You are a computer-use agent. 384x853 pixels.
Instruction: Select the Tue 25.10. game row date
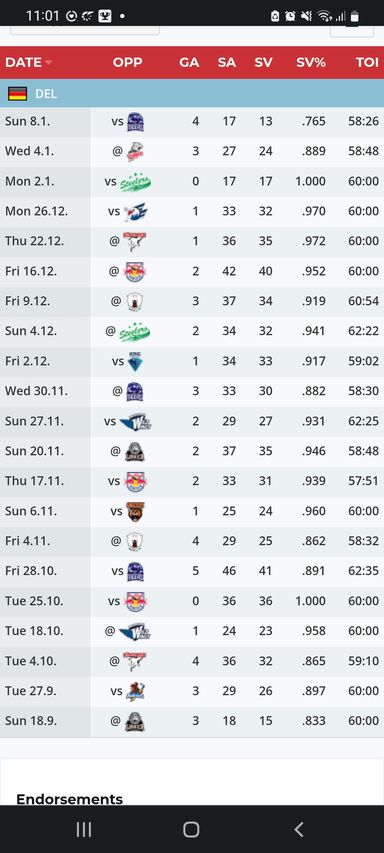pyautogui.click(x=34, y=601)
